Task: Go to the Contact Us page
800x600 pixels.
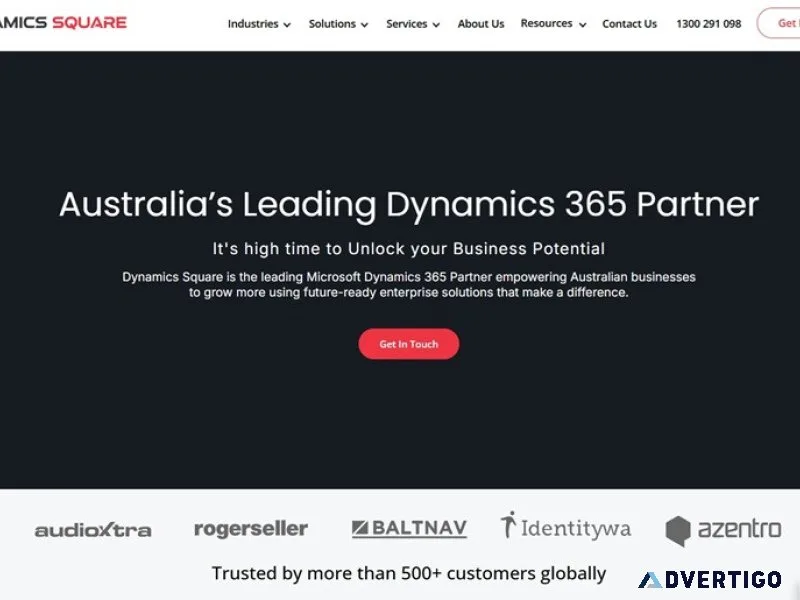Action: pyautogui.click(x=630, y=24)
